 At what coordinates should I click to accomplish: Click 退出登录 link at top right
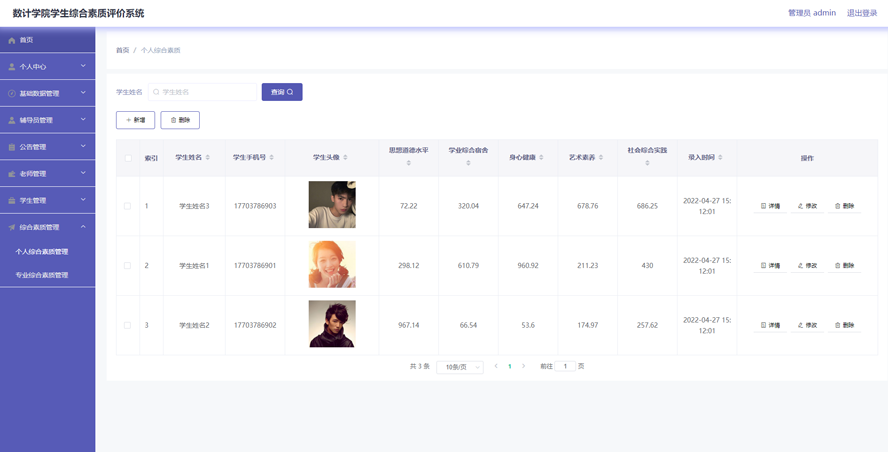861,13
